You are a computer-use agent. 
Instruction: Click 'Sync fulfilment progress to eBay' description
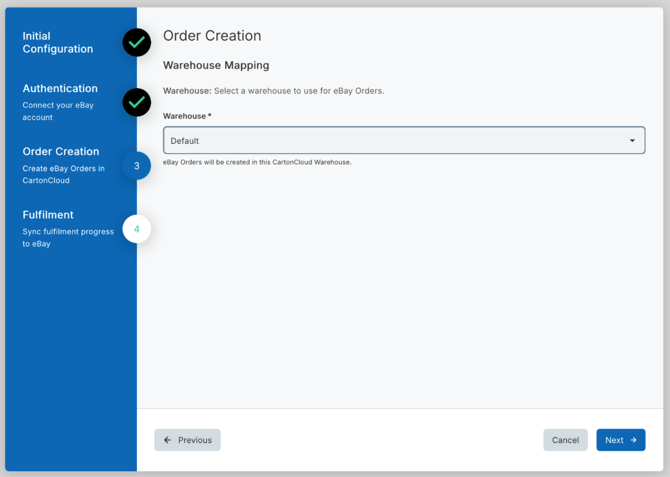[68, 238]
